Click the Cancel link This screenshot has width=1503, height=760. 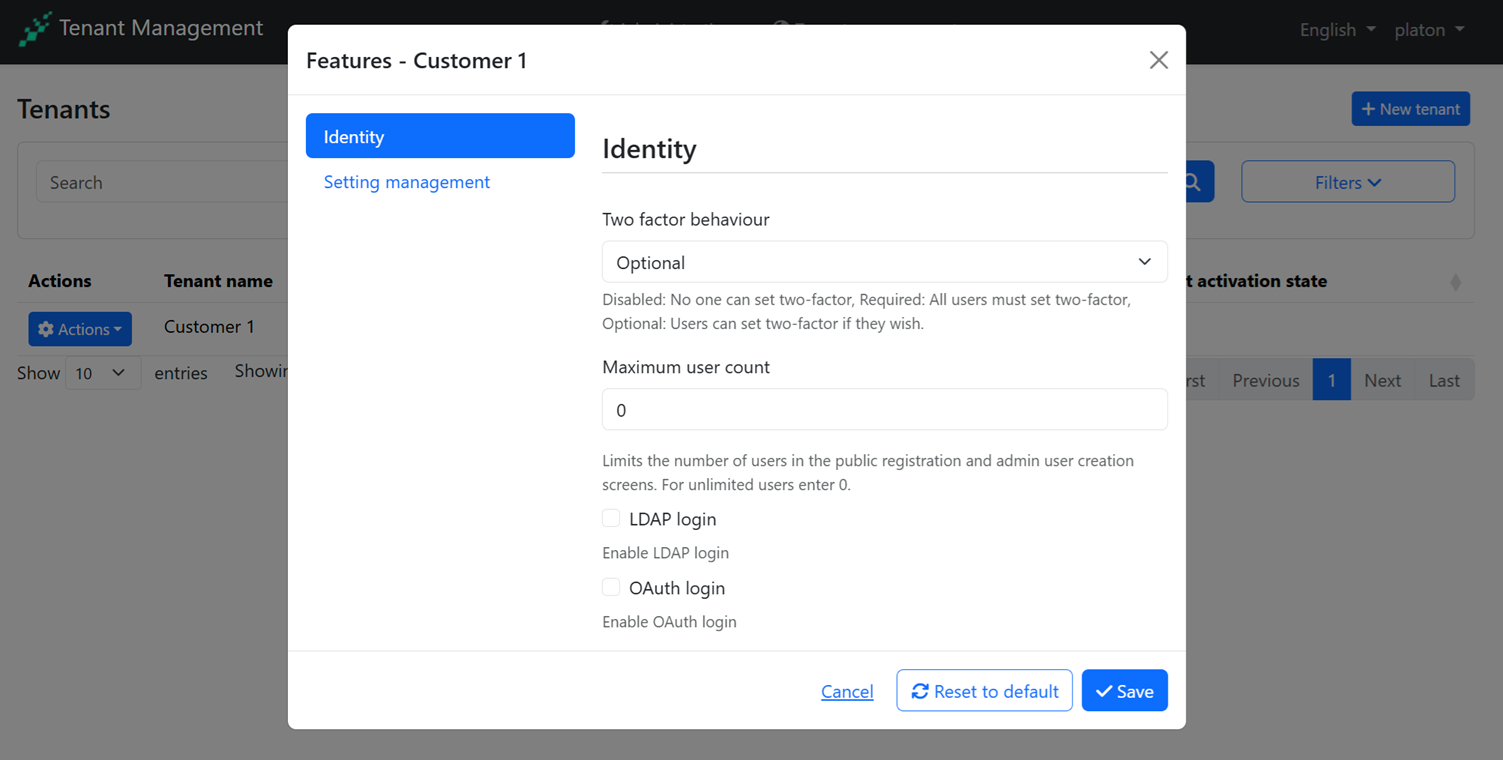click(847, 691)
